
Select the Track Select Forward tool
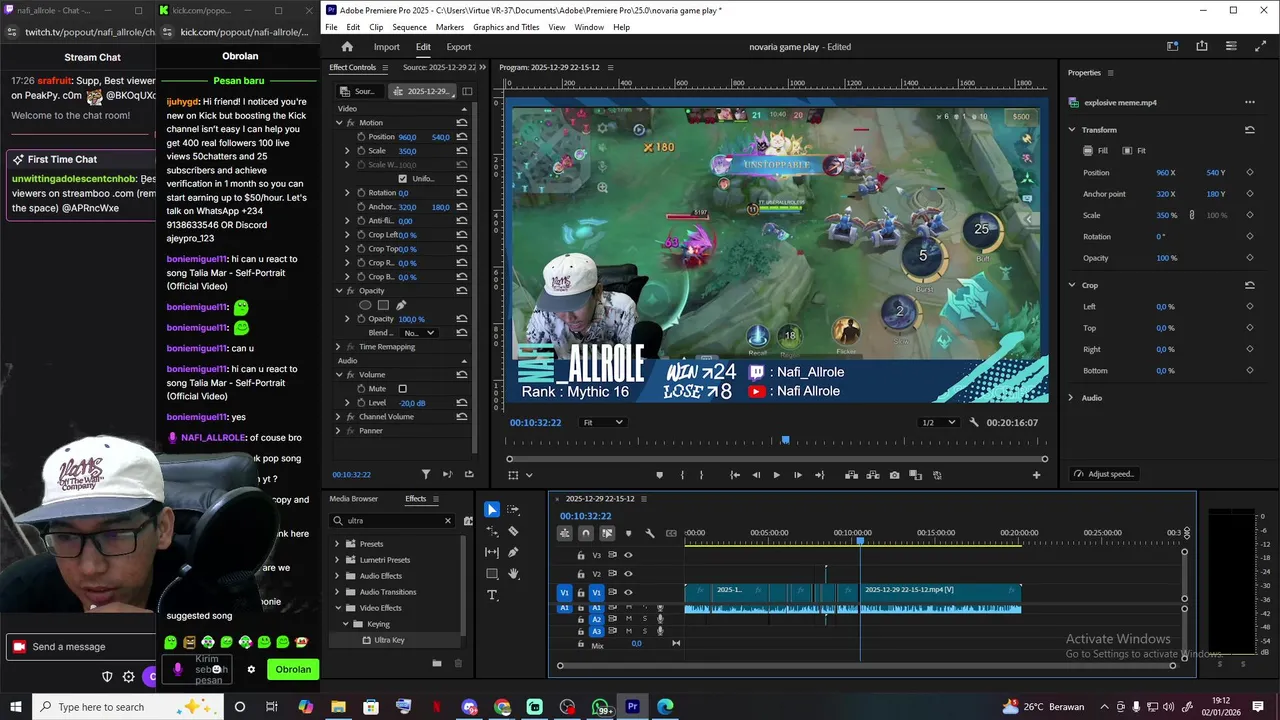coord(514,510)
